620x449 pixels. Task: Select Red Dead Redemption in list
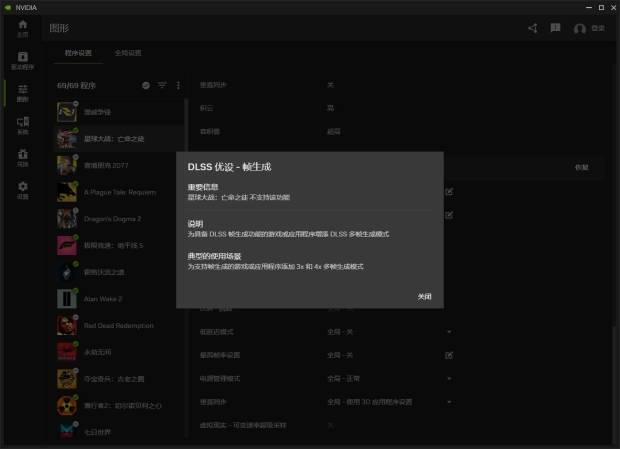(119, 326)
